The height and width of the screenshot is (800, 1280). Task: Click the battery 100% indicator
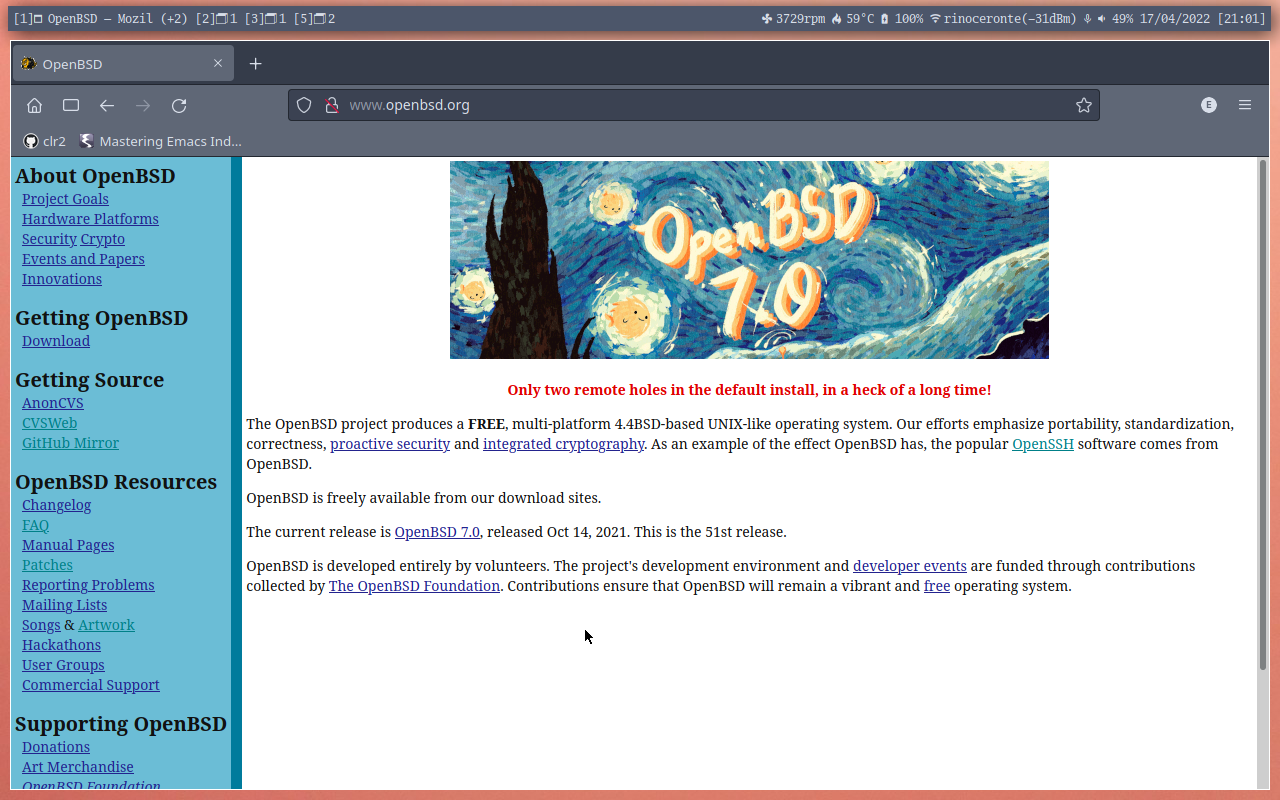(902, 18)
